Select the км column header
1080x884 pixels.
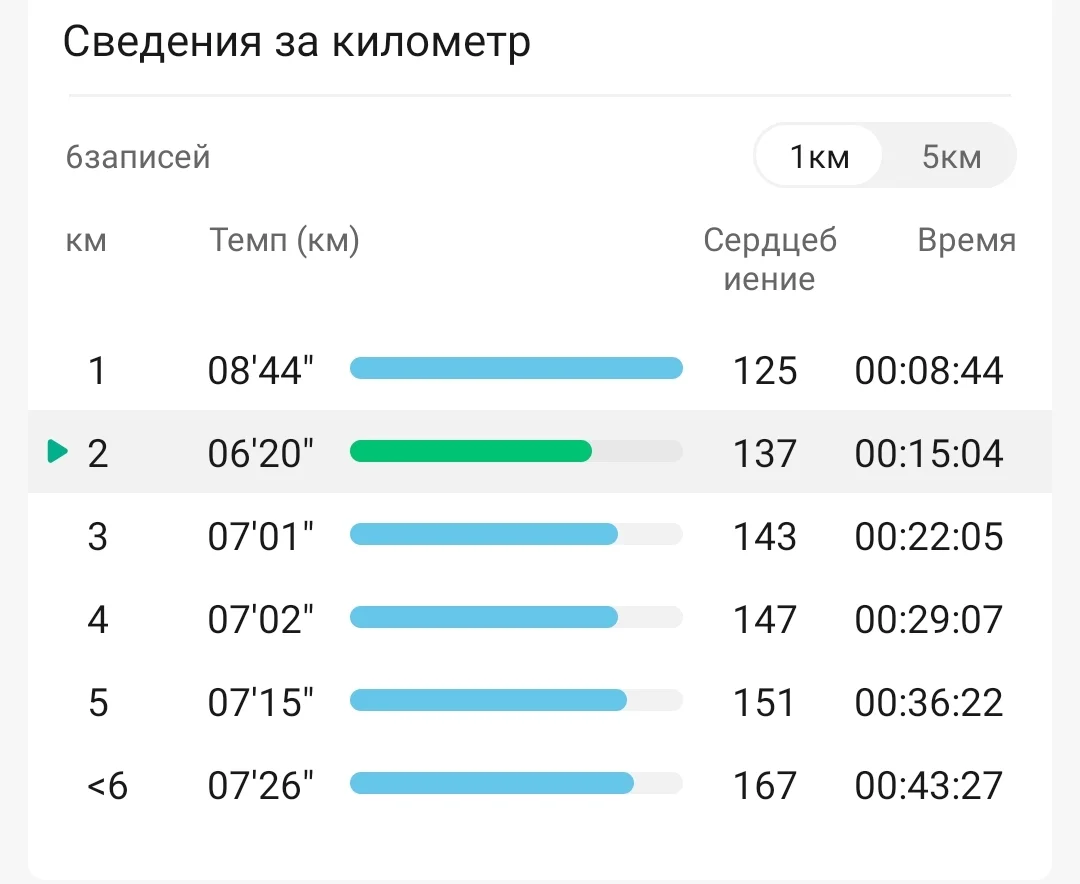tap(86, 240)
